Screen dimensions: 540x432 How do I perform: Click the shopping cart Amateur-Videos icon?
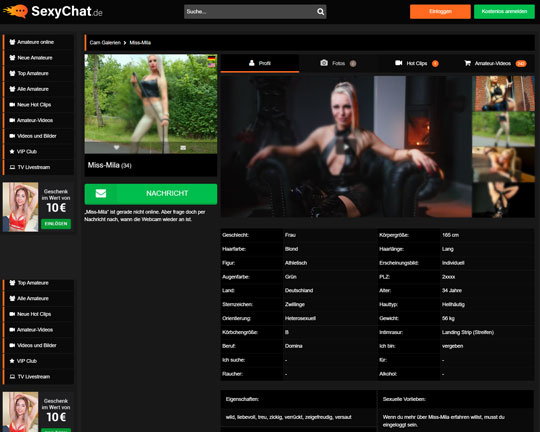[x=467, y=63]
